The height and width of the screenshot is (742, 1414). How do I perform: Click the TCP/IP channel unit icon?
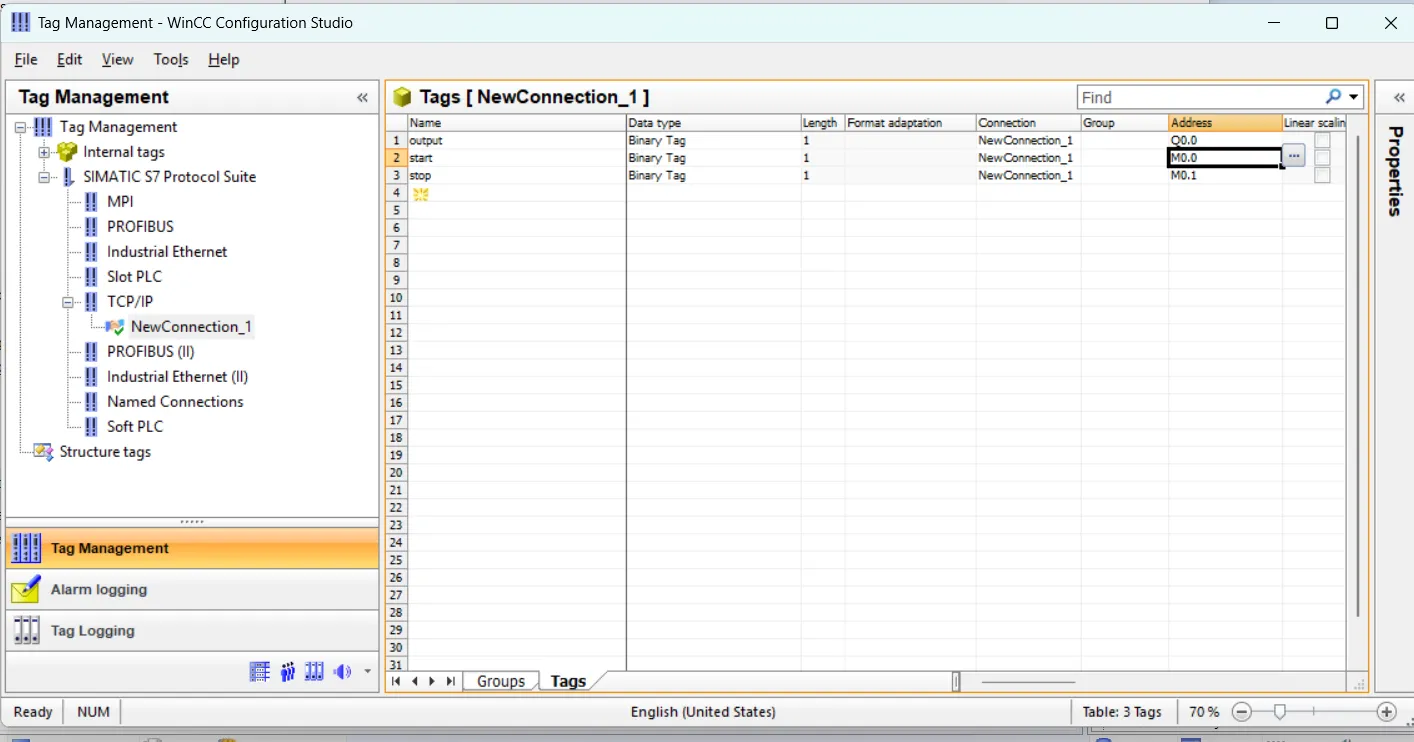[x=92, y=301]
